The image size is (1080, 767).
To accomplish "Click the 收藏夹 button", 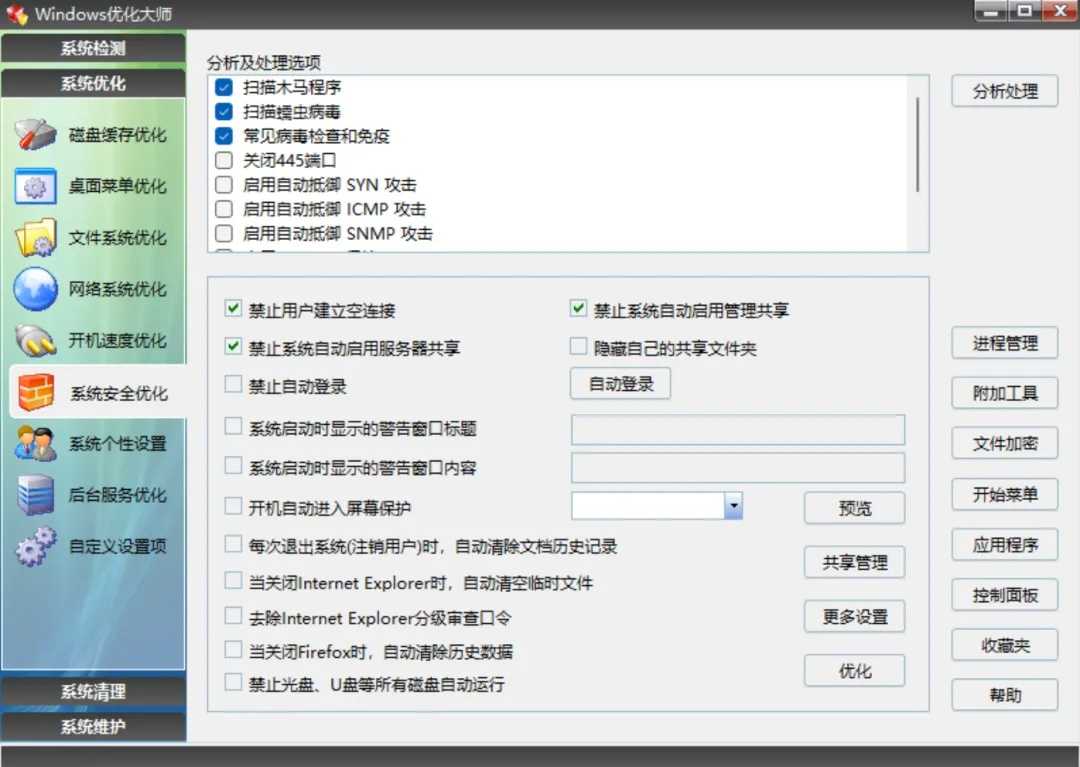I will coord(1005,645).
